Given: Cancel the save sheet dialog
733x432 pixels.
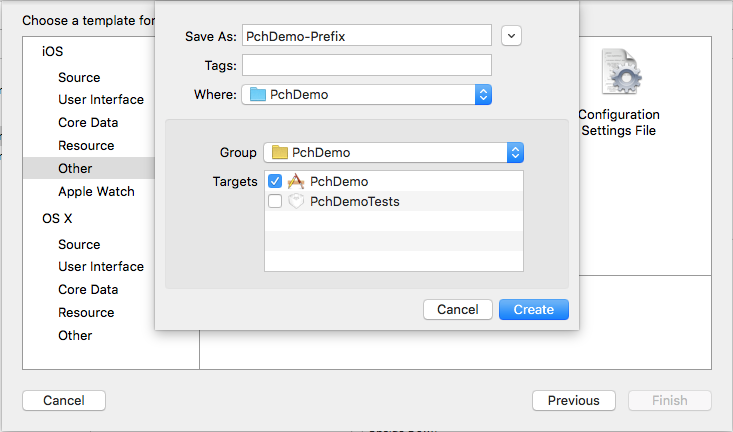Looking at the screenshot, I should (x=458, y=310).
